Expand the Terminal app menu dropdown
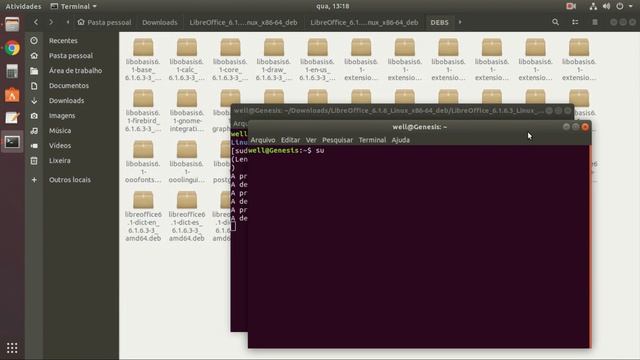Viewport: 640px width, 360px height. tap(73, 6)
